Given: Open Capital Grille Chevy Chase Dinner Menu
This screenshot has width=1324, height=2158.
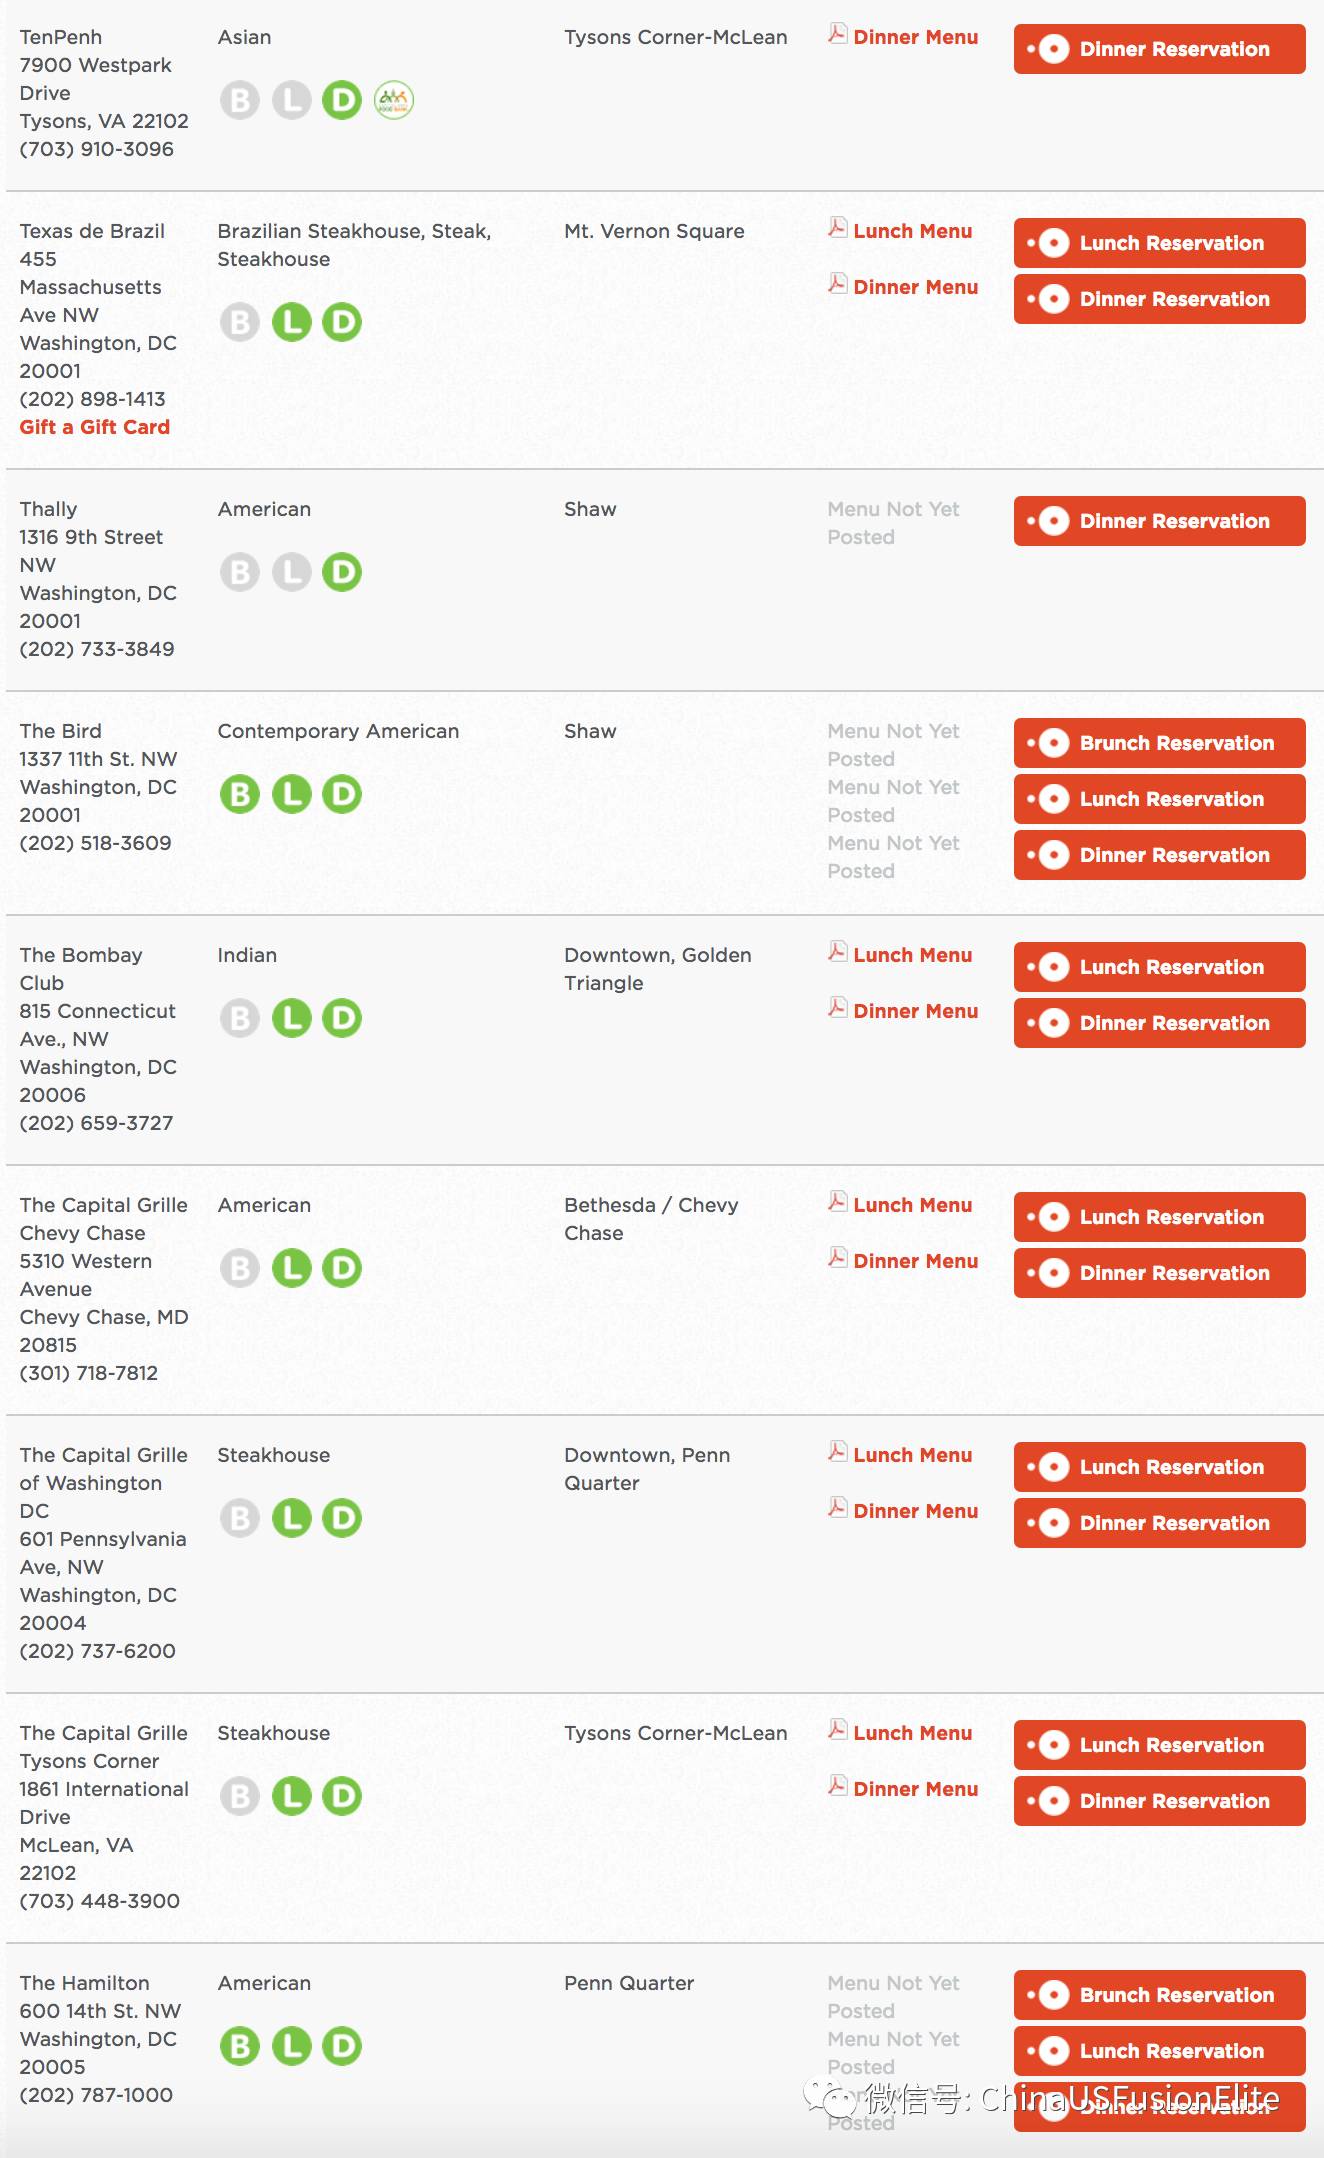Looking at the screenshot, I should tap(915, 1261).
